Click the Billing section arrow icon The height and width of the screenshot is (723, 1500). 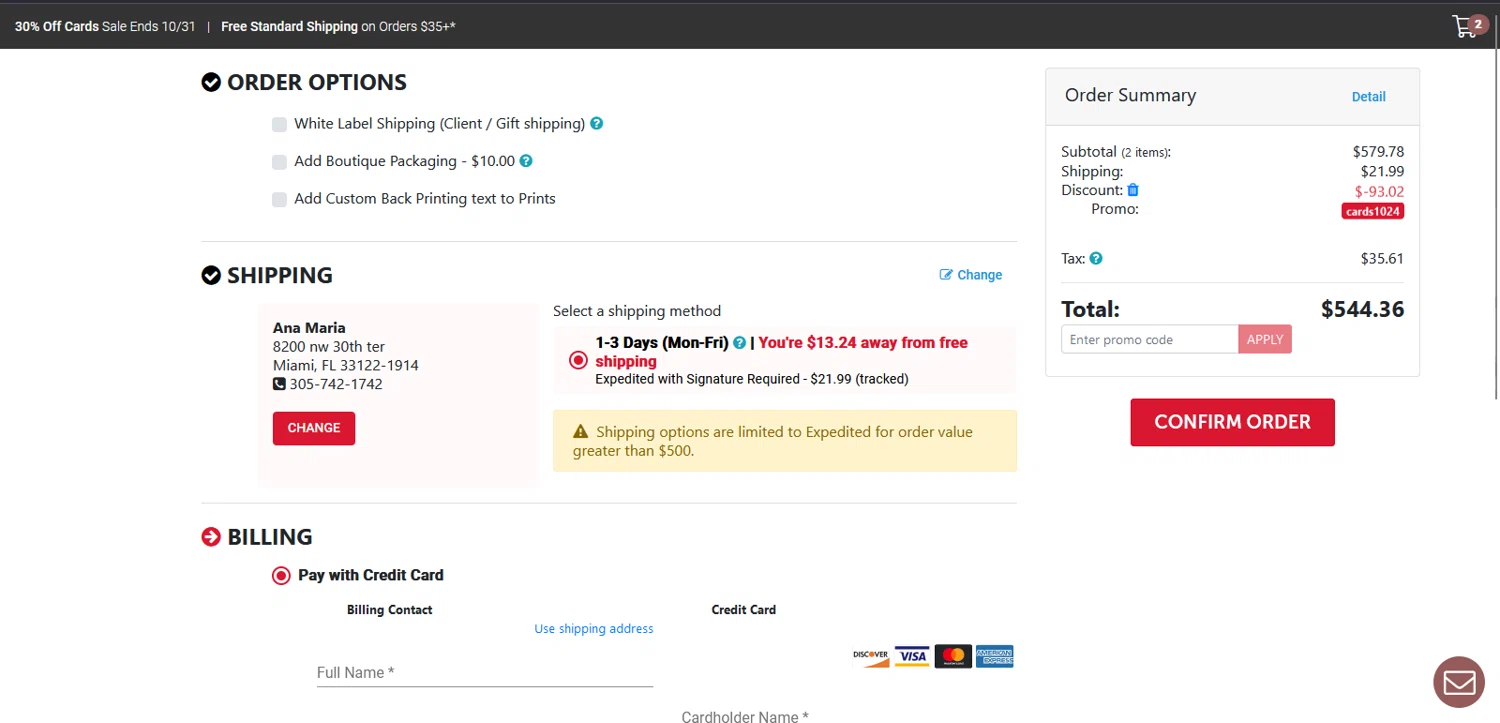click(211, 538)
